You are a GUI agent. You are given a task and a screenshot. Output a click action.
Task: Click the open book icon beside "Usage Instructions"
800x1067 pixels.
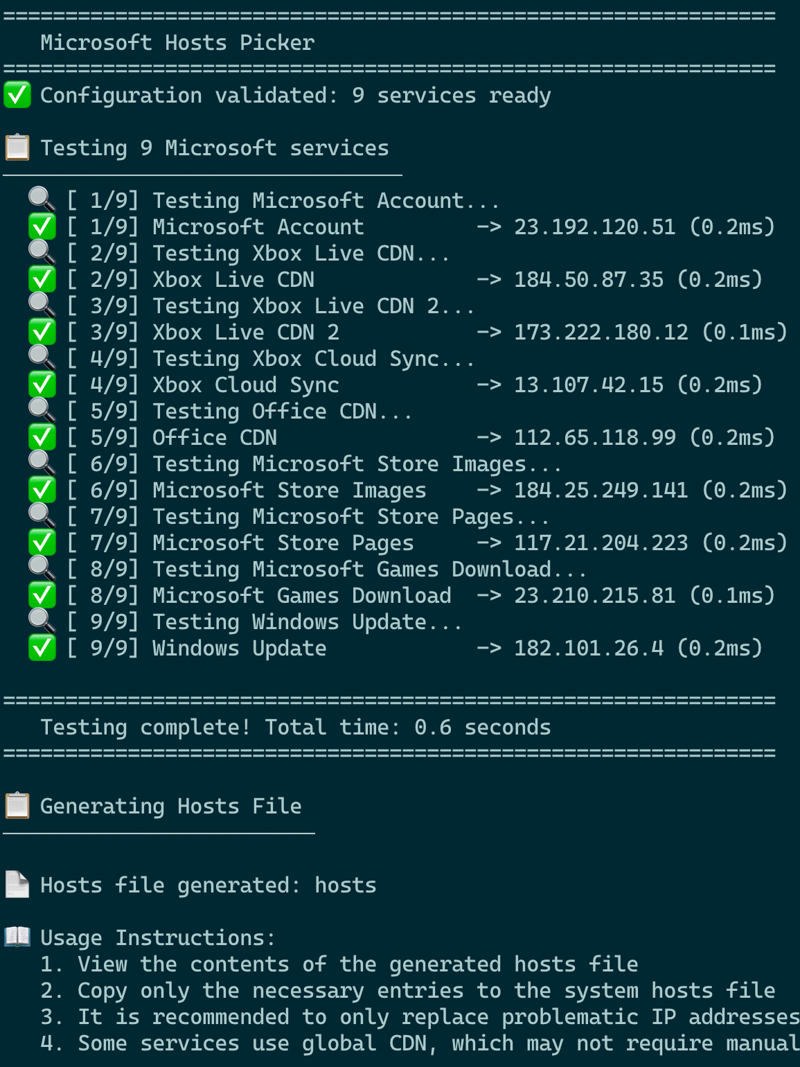pos(17,938)
